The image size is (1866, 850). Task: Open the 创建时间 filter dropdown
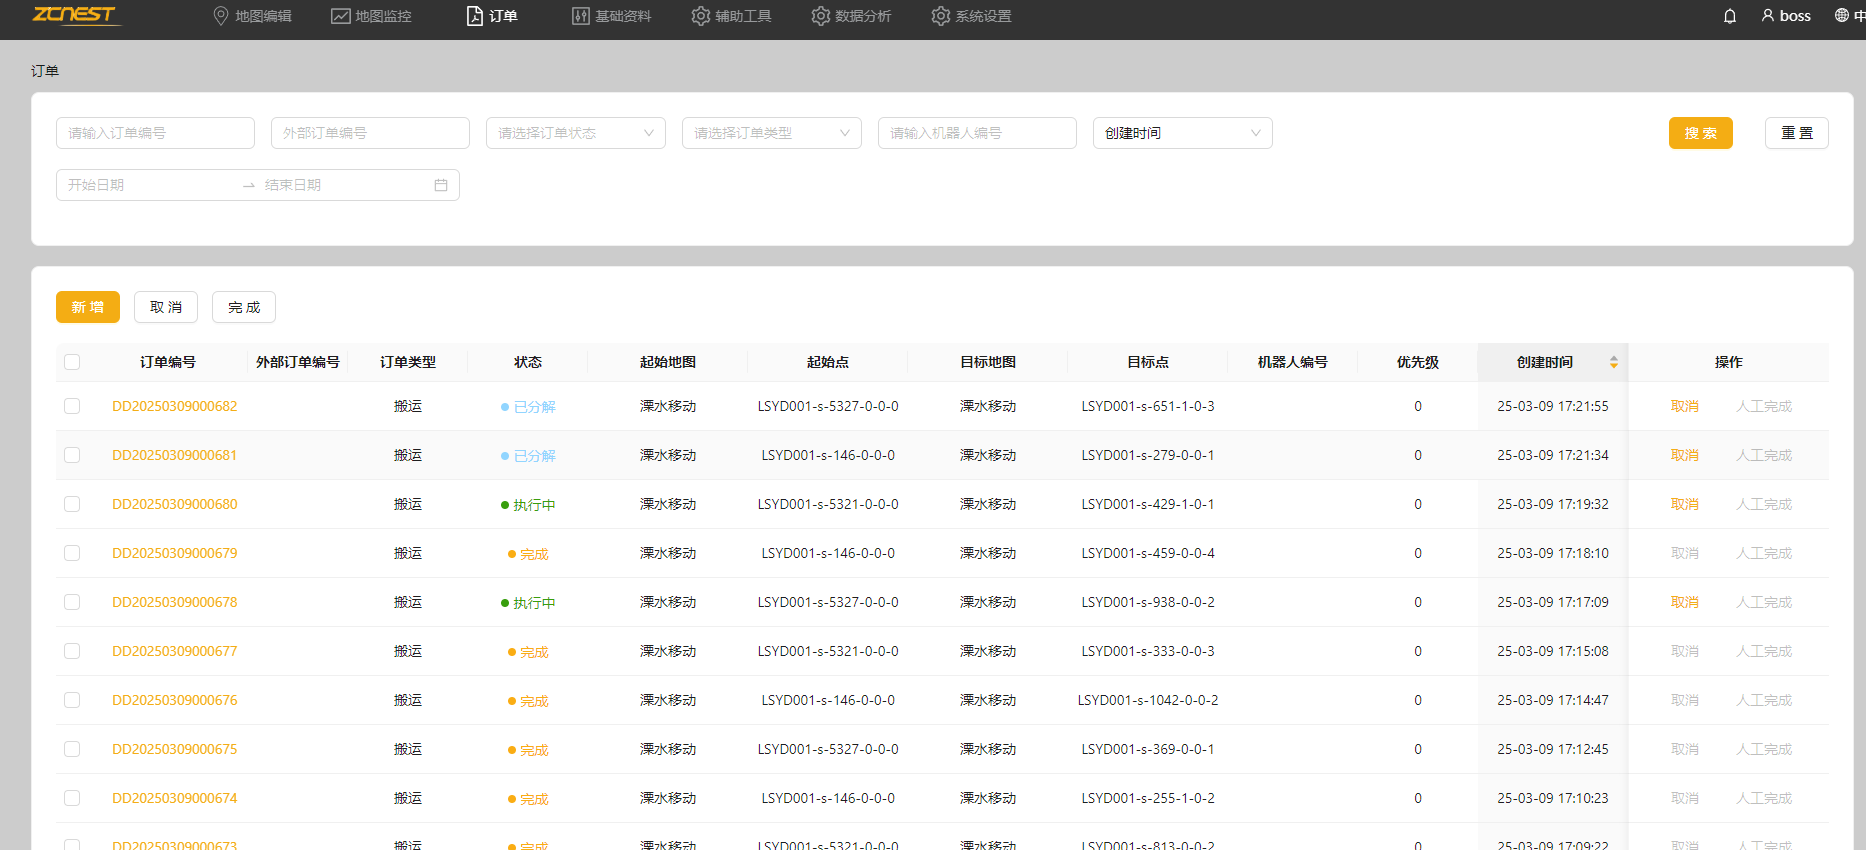(x=1183, y=133)
